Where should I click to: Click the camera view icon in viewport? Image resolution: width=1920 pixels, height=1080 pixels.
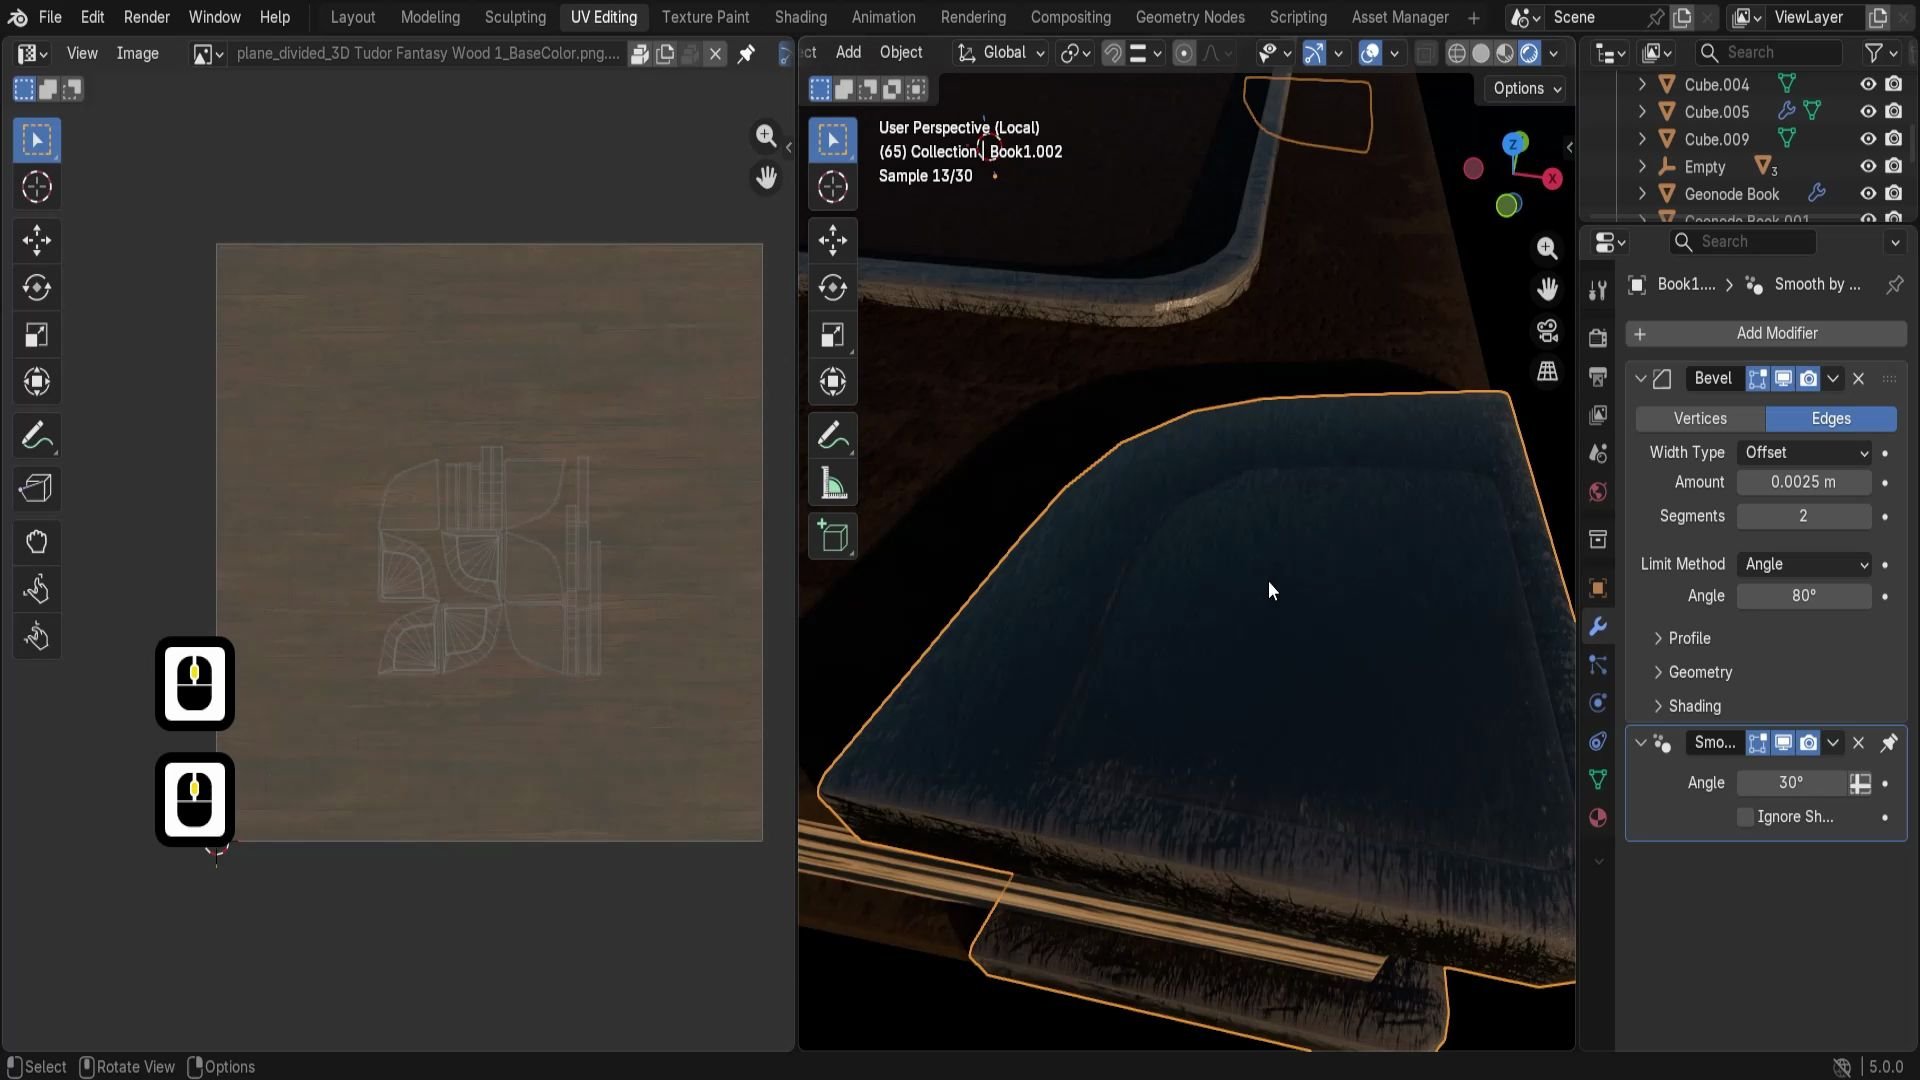tap(1547, 331)
